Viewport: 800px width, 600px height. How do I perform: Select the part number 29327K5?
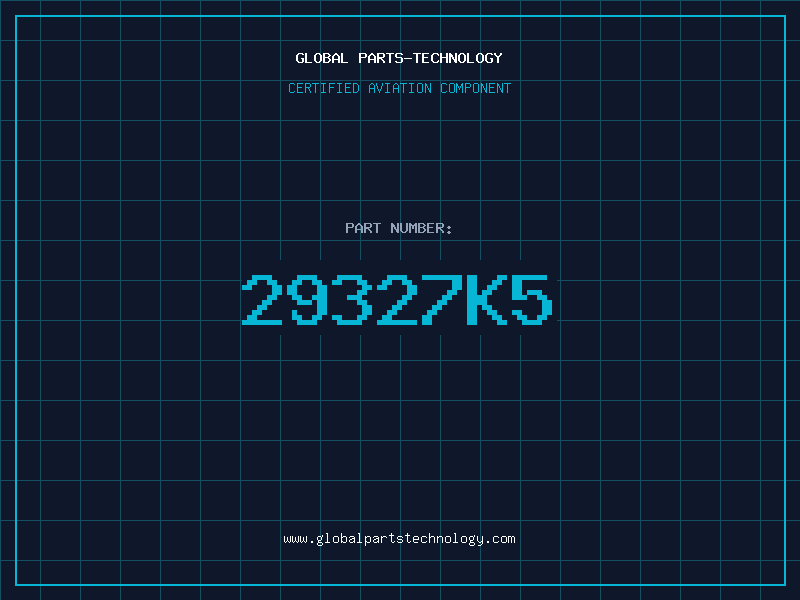tap(397, 299)
